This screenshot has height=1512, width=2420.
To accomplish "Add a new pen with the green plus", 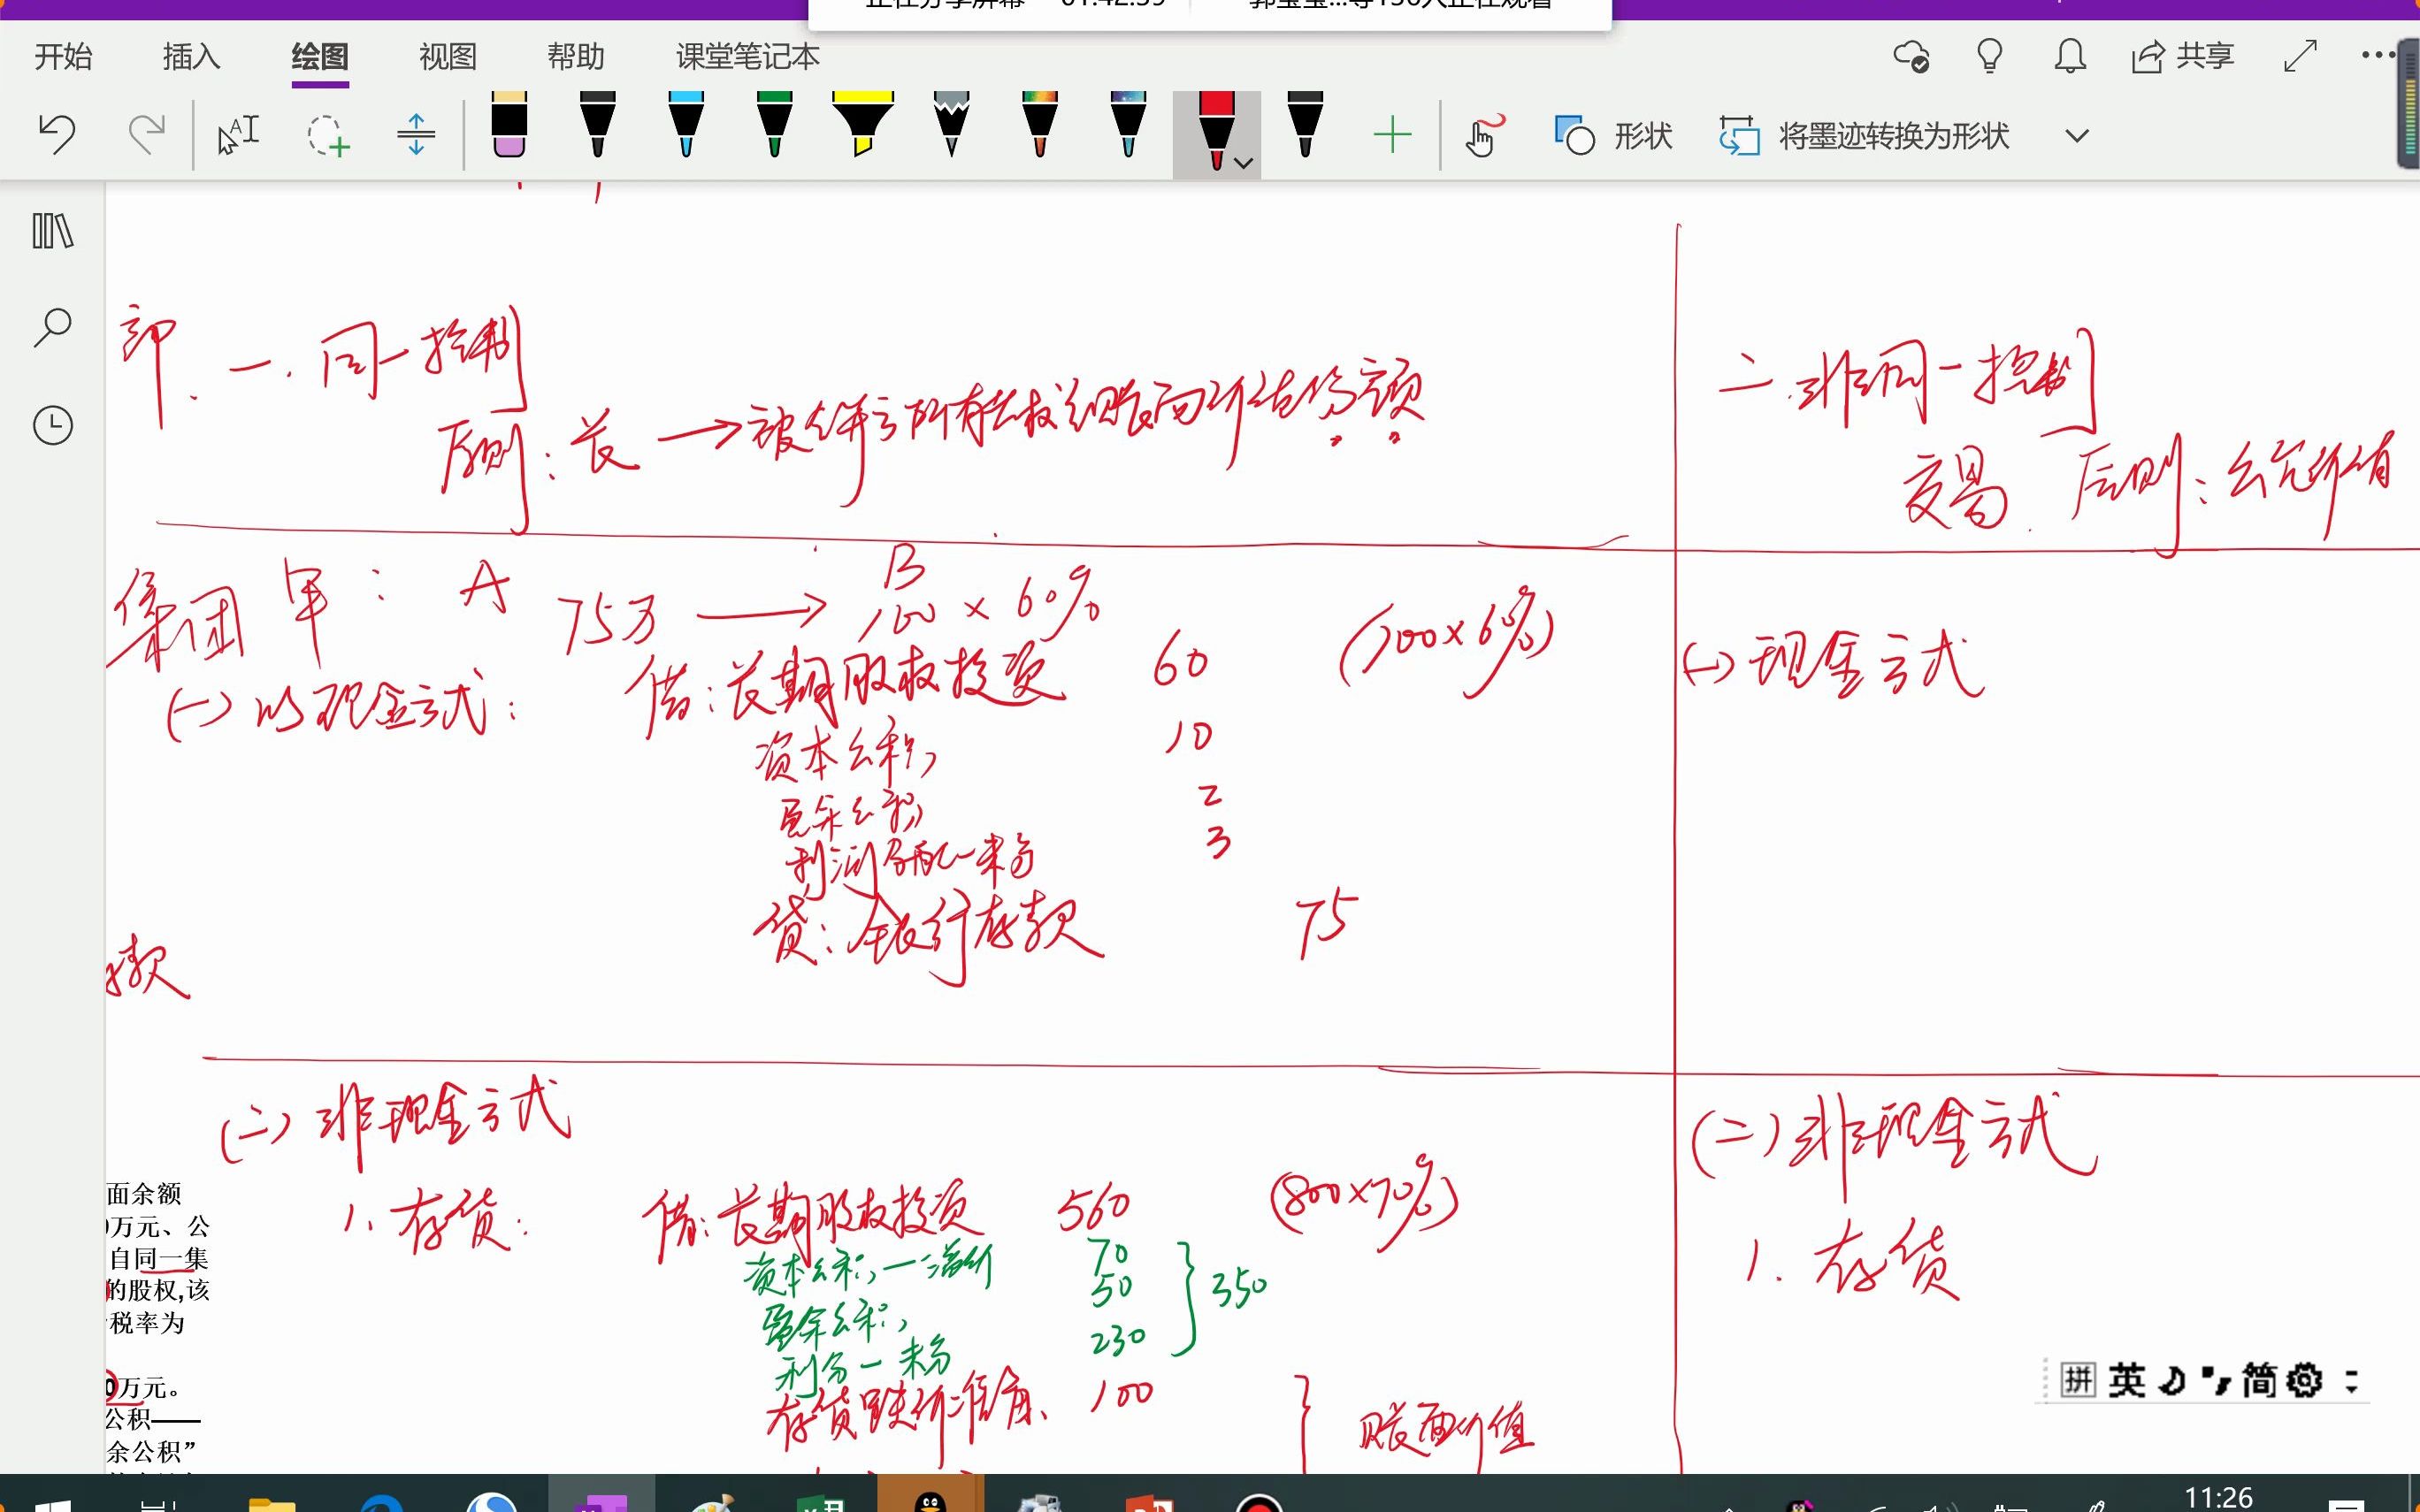I will (x=1392, y=135).
